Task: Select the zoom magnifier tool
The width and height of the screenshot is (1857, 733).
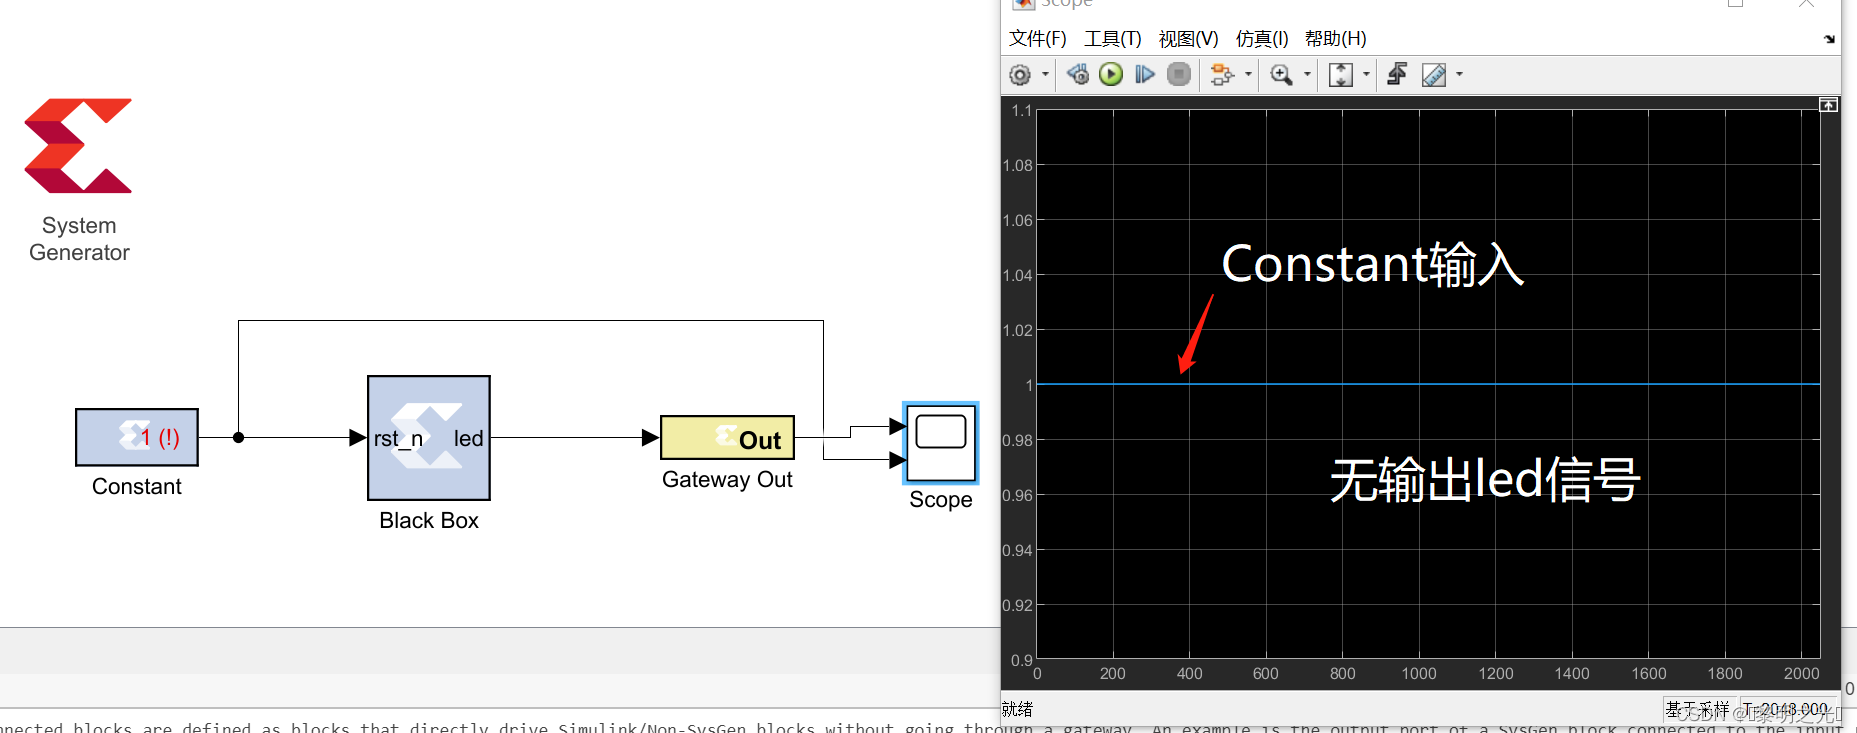Action: 1281,75
